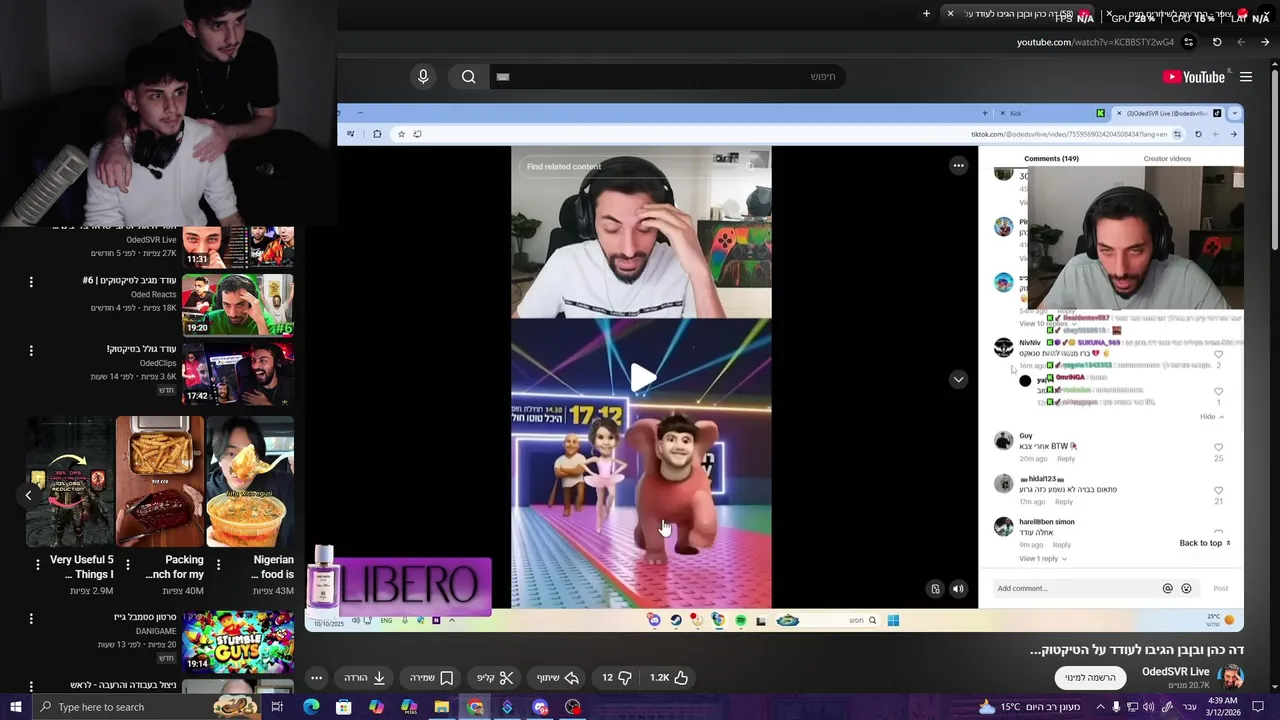This screenshot has height=720, width=1280.
Task: Click the youtube.com address bar URL
Action: pos(1095,42)
